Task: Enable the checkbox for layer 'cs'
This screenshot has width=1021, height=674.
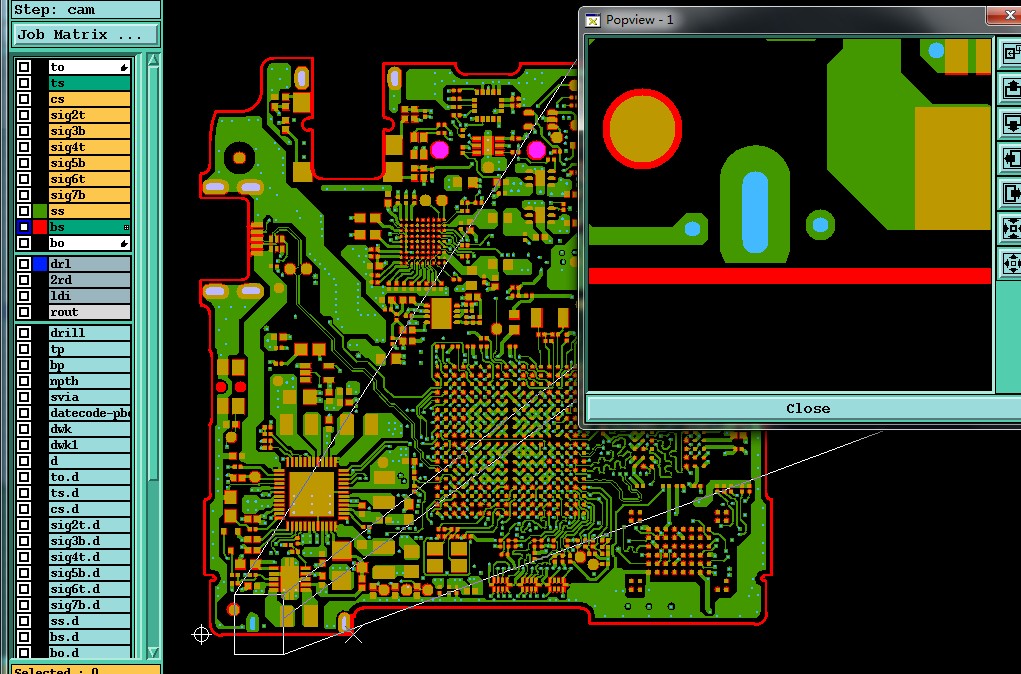Action: (x=24, y=99)
